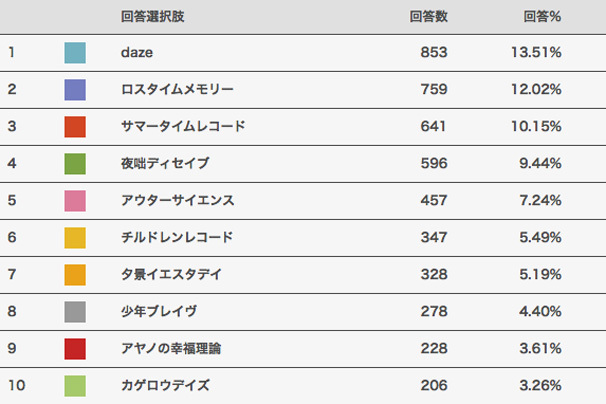The width and height of the screenshot is (606, 404).
Task: Click the teal swatch beside daze
Action: tap(75, 53)
